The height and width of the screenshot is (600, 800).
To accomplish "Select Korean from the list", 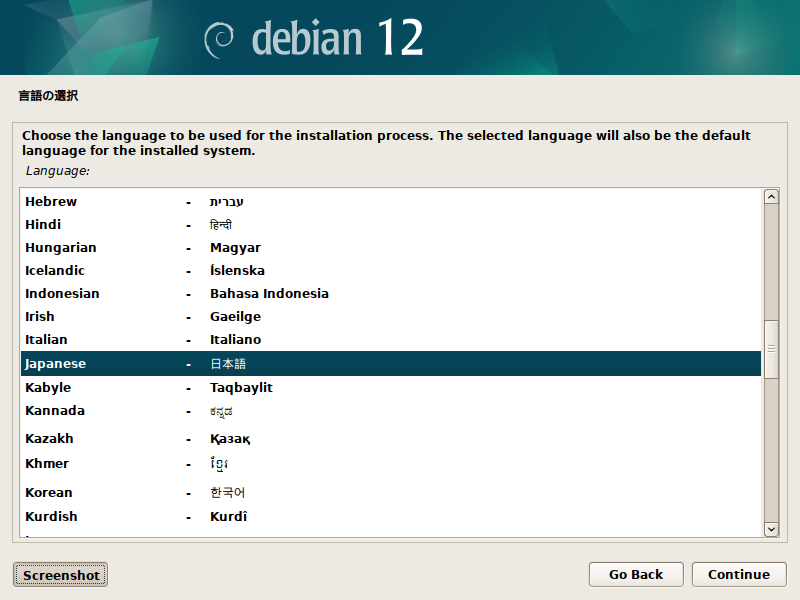I will click(x=391, y=492).
